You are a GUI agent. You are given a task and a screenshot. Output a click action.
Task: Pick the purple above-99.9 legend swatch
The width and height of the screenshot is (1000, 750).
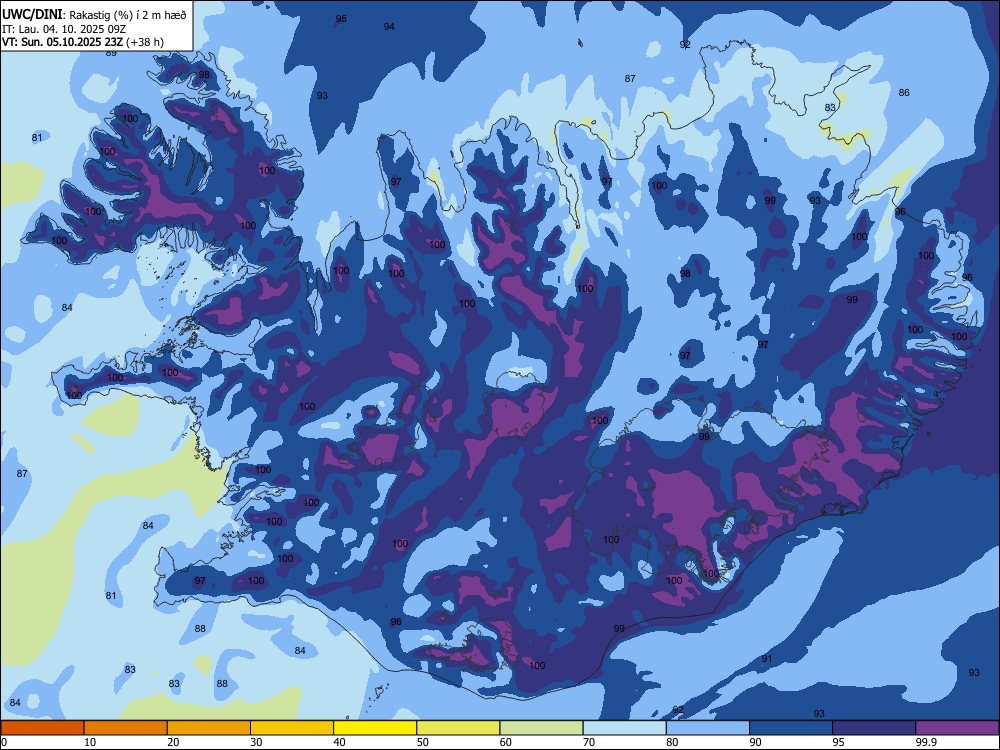click(x=957, y=728)
